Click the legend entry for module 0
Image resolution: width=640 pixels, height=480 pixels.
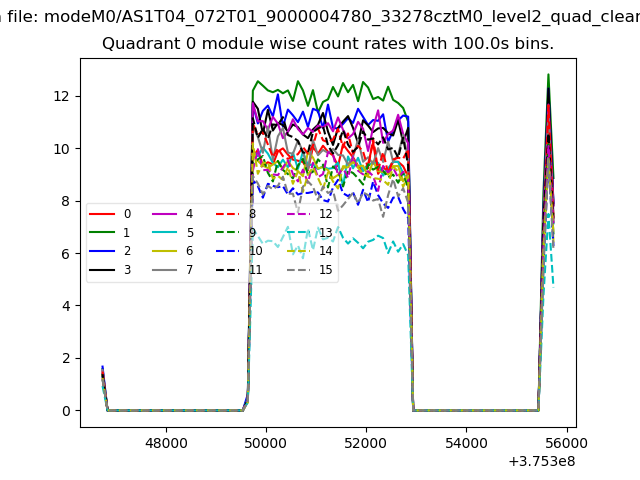[x=112, y=214]
